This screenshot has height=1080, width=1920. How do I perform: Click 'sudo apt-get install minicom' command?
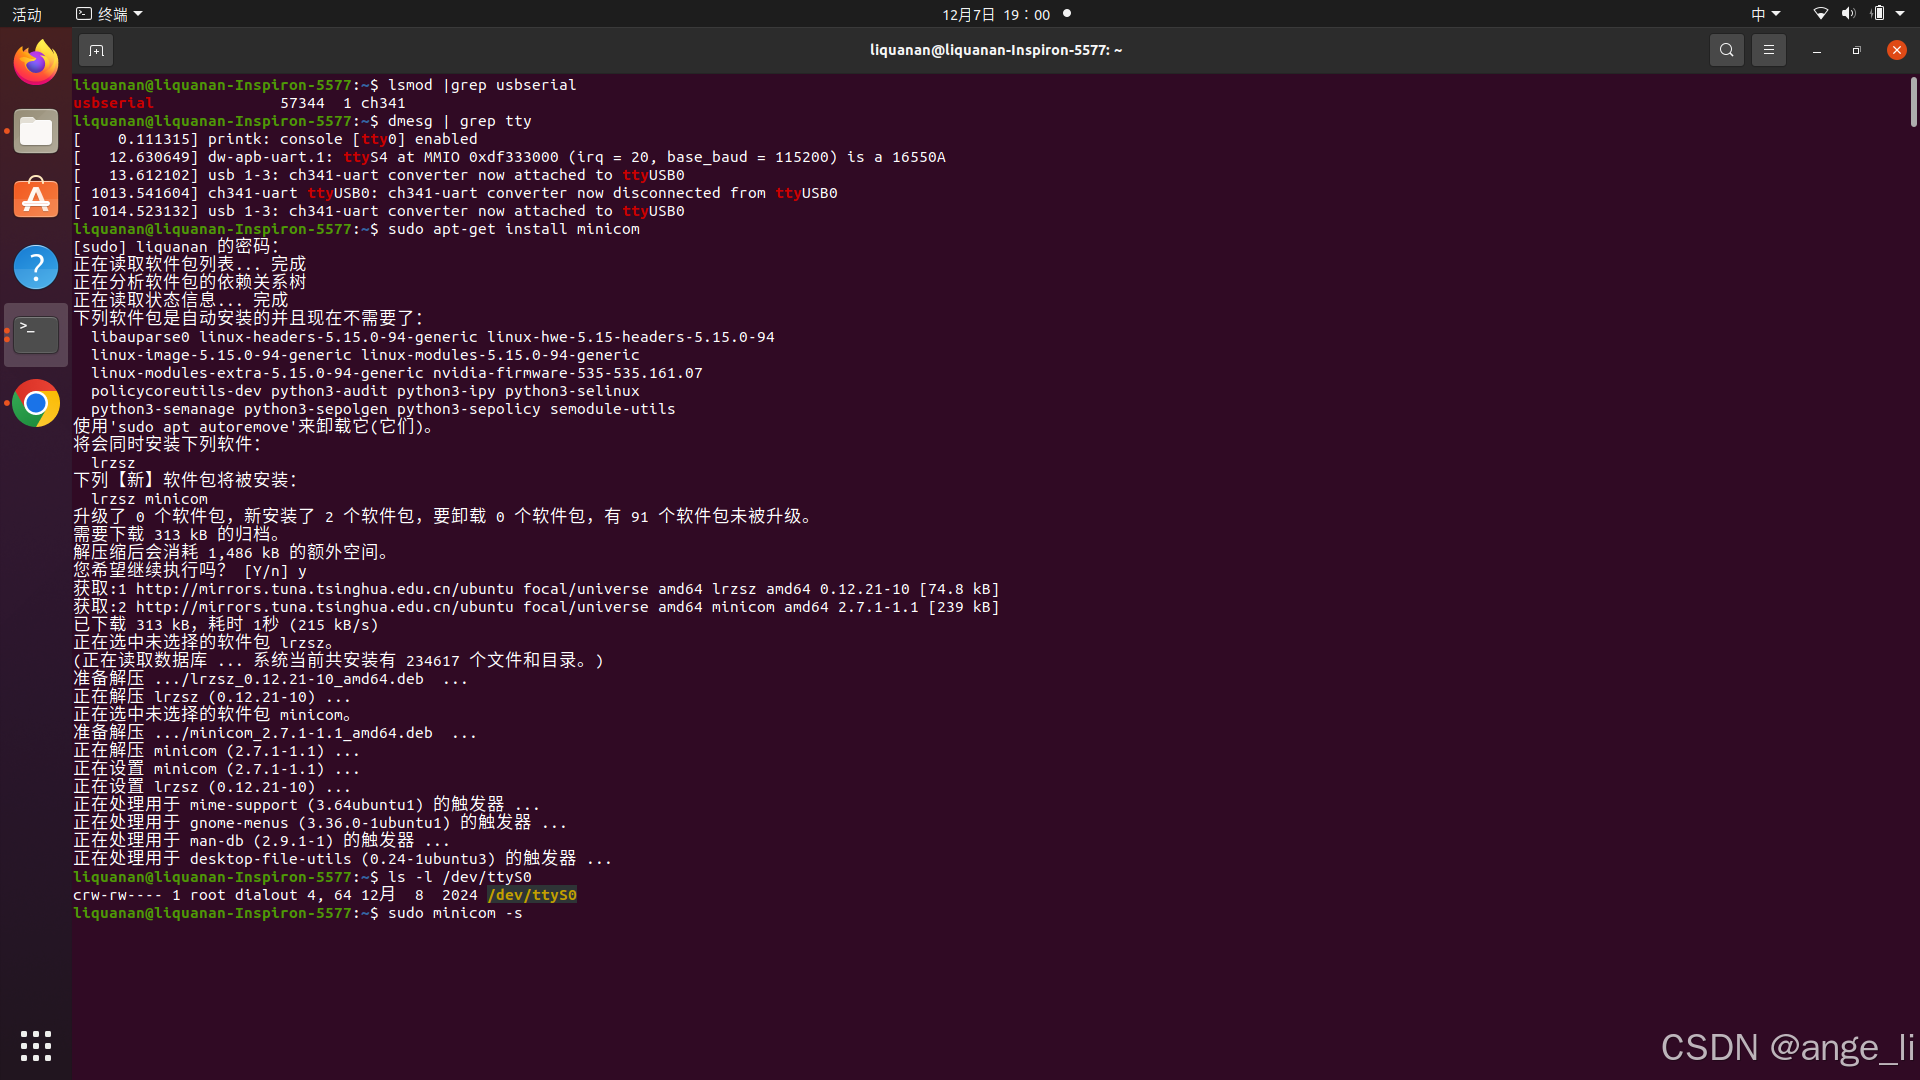coord(514,229)
